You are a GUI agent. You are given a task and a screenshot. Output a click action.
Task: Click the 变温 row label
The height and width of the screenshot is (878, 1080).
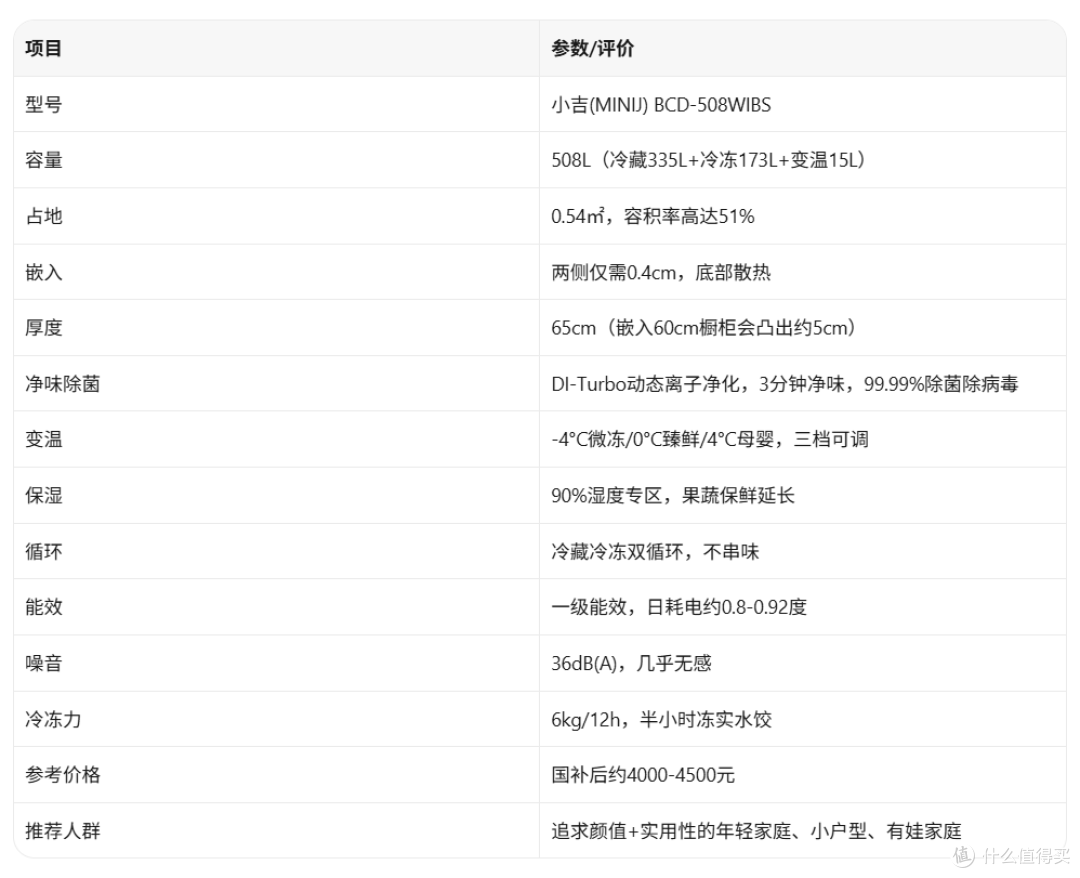point(43,439)
